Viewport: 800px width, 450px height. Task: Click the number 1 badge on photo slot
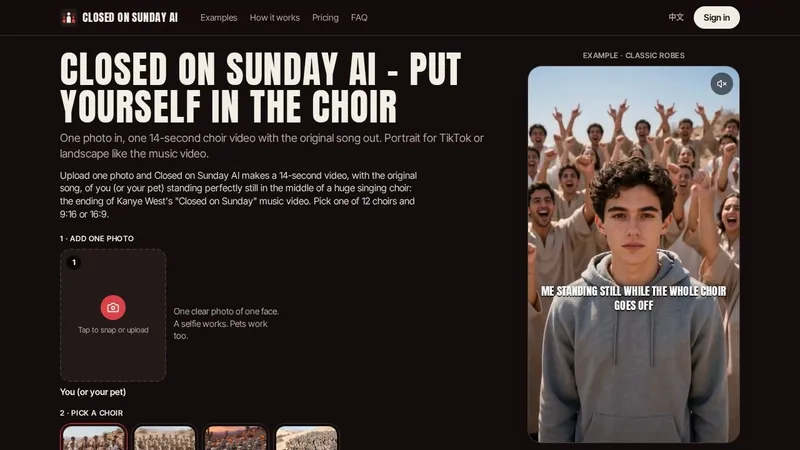(x=74, y=262)
